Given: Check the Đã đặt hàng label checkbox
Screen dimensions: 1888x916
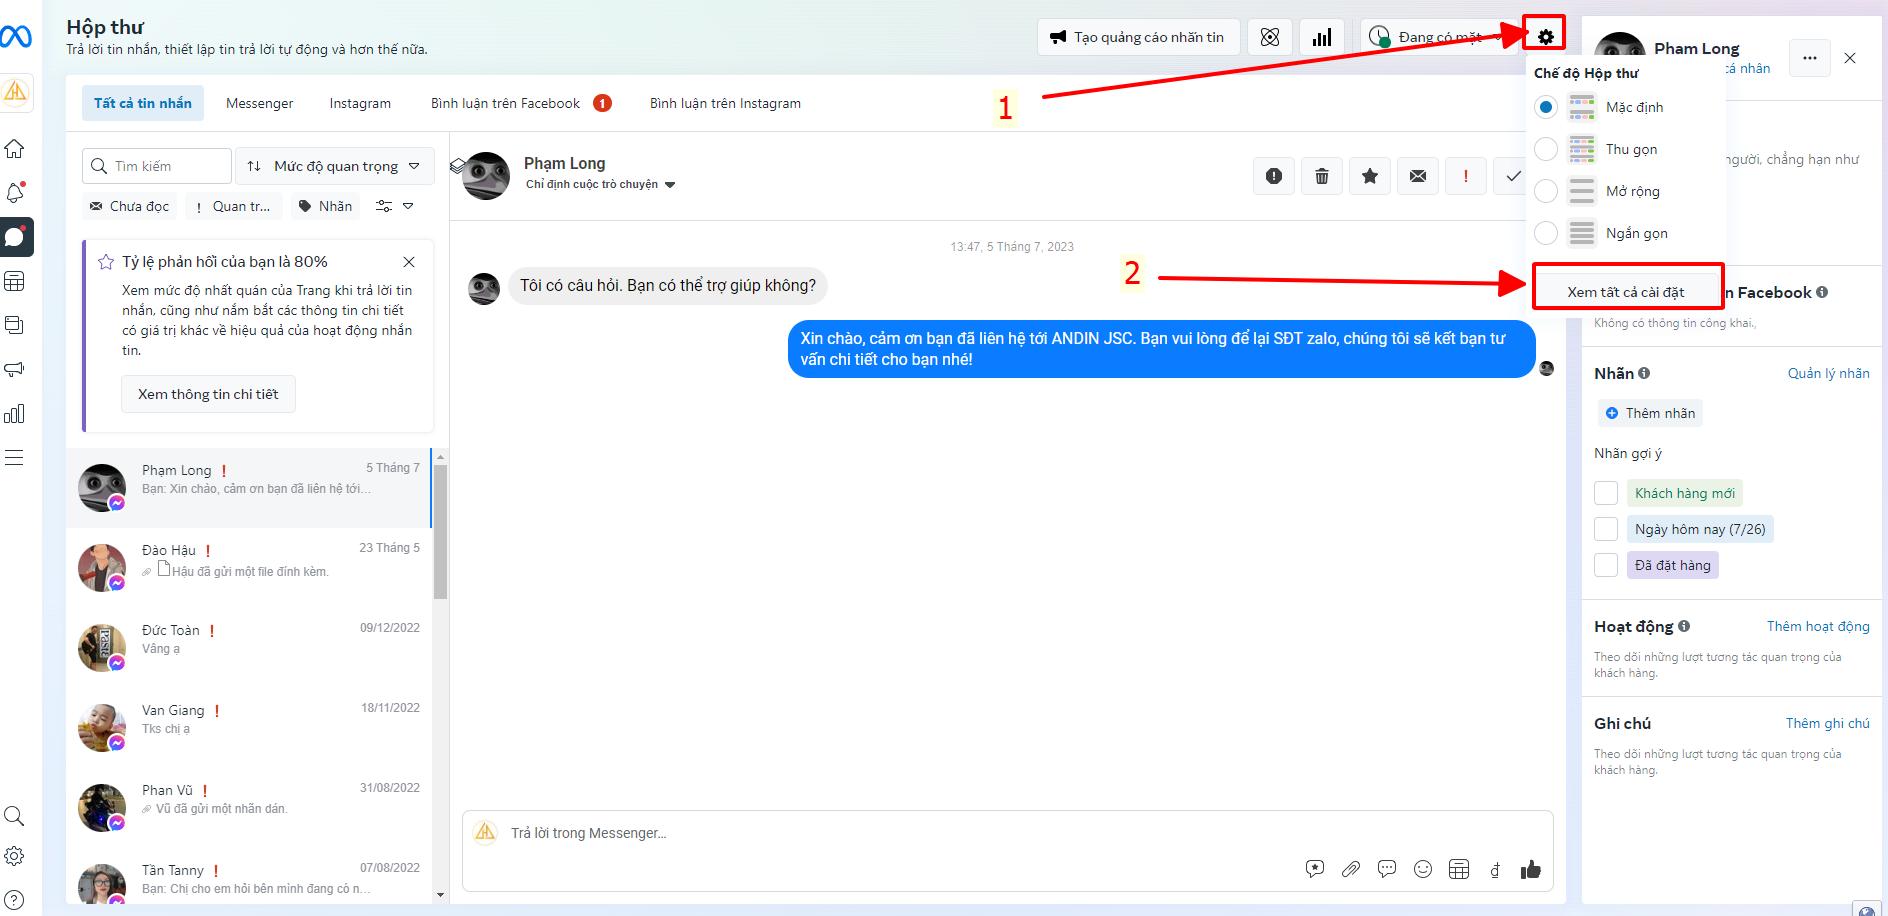Looking at the screenshot, I should tap(1606, 565).
